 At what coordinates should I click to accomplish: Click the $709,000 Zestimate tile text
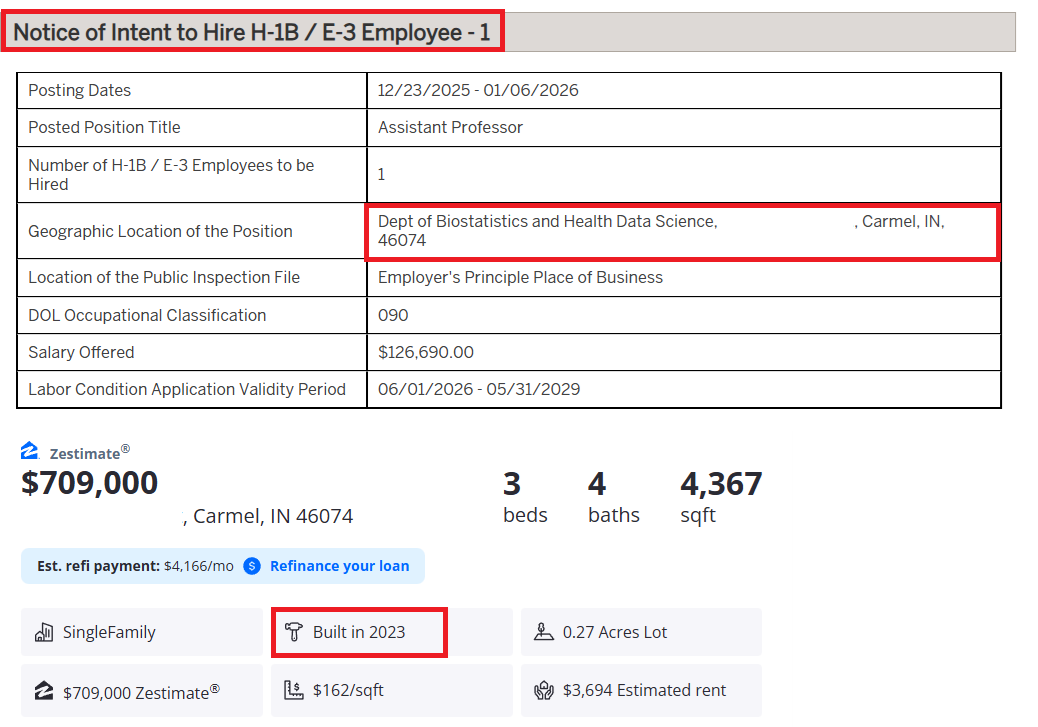(x=141, y=692)
